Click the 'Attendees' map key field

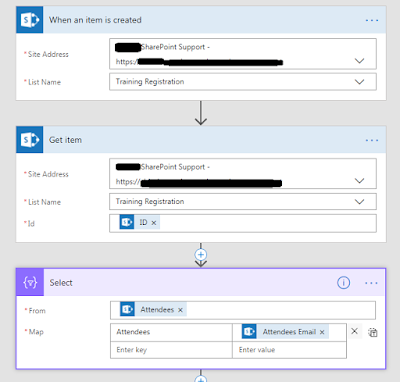tap(171, 332)
